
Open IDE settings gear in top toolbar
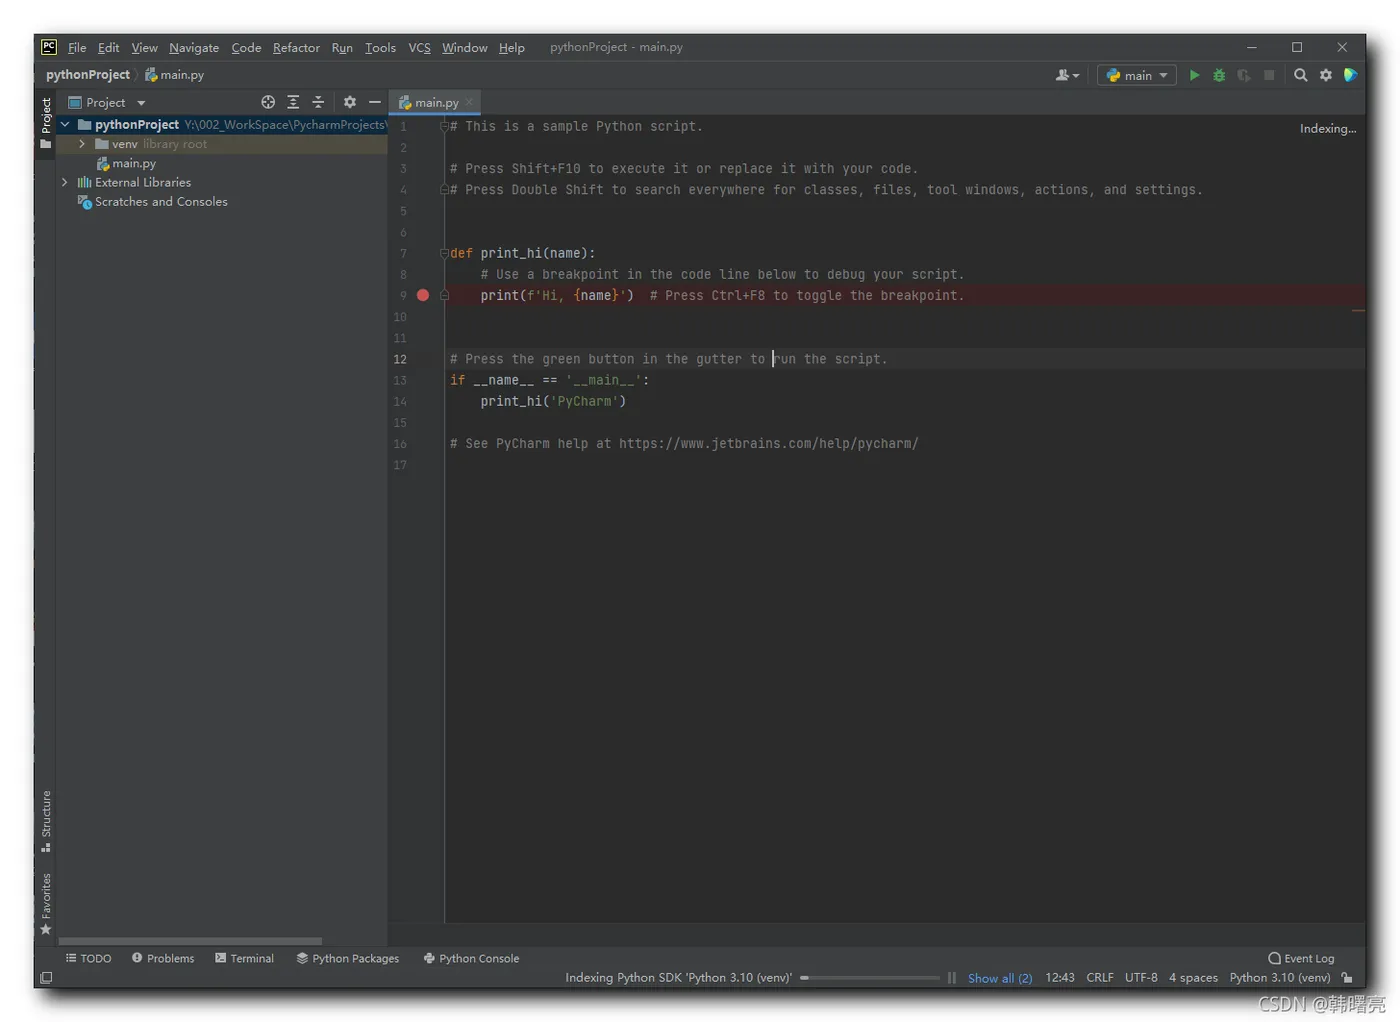(x=1326, y=75)
